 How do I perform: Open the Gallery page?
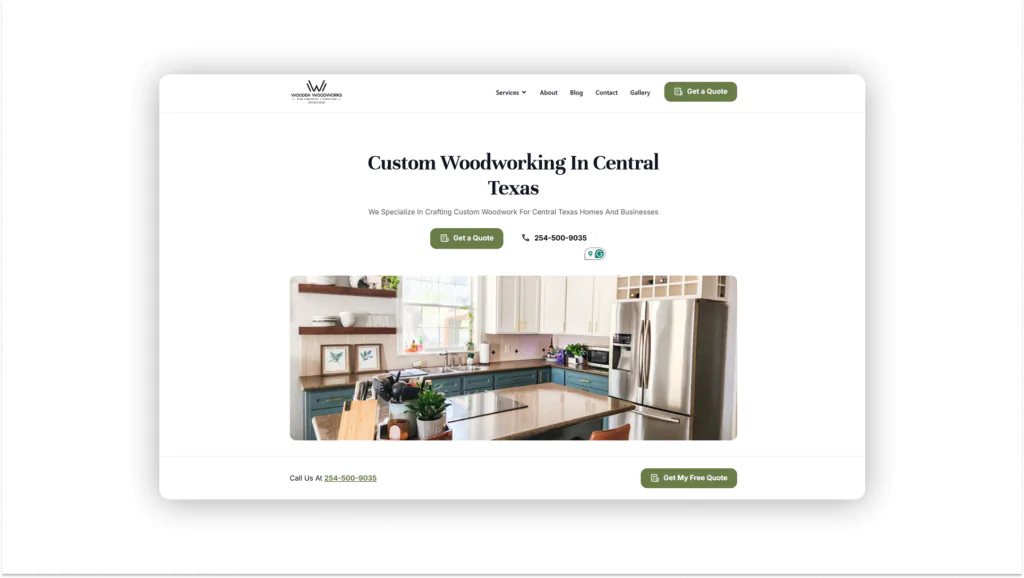click(640, 93)
